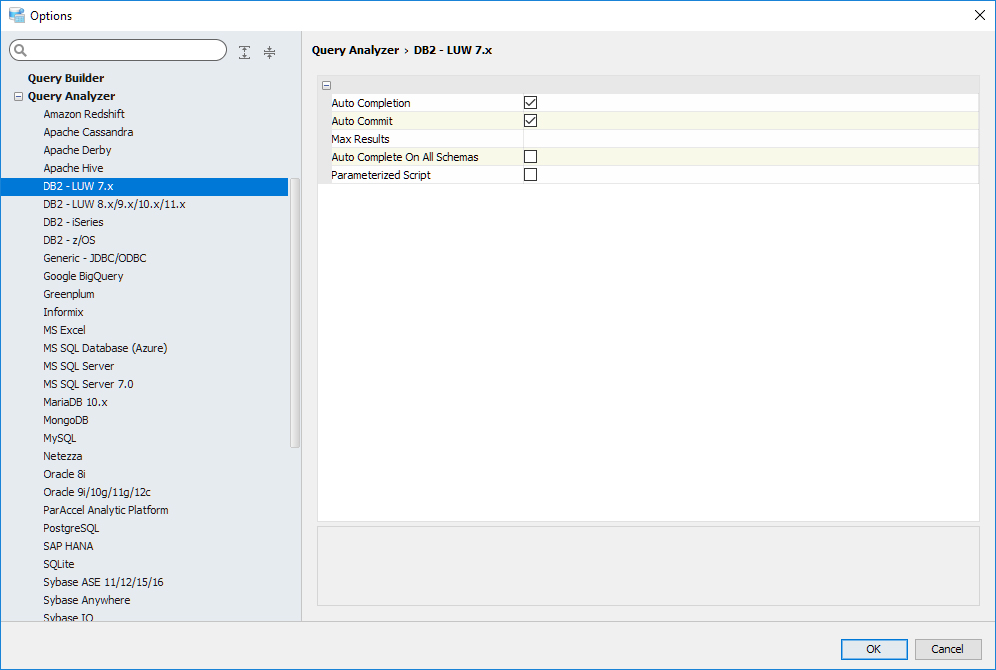Click the Max Results value field
Screen dimensions: 996x670
[x=750, y=139]
